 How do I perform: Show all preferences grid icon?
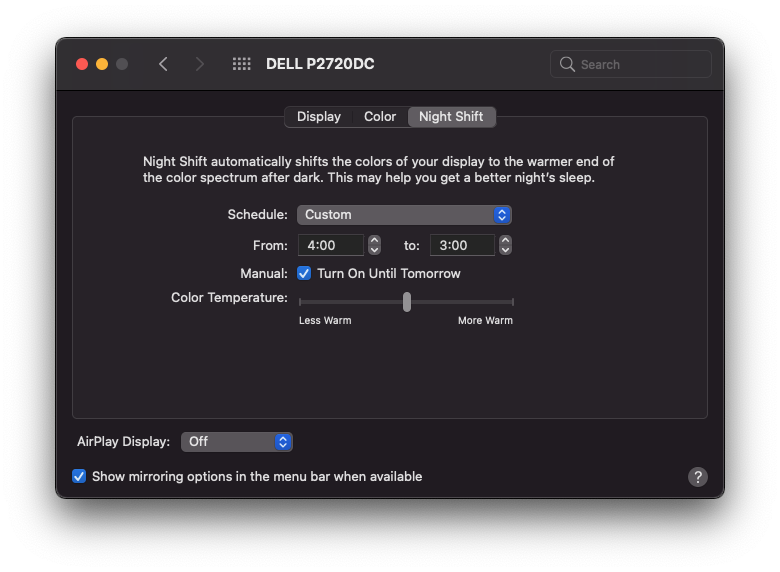[x=241, y=64]
